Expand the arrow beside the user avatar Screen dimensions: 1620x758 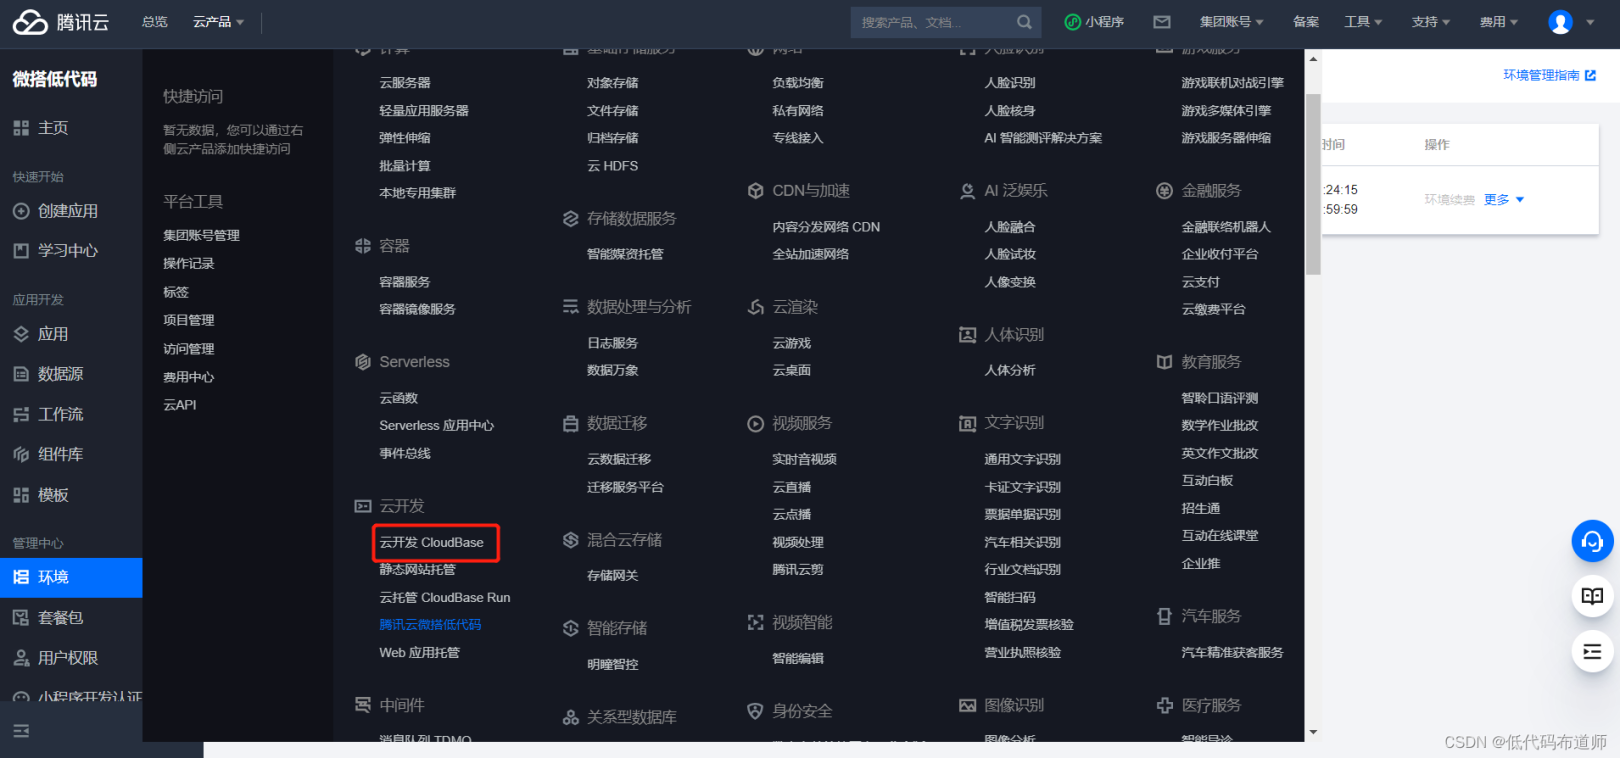(1590, 22)
